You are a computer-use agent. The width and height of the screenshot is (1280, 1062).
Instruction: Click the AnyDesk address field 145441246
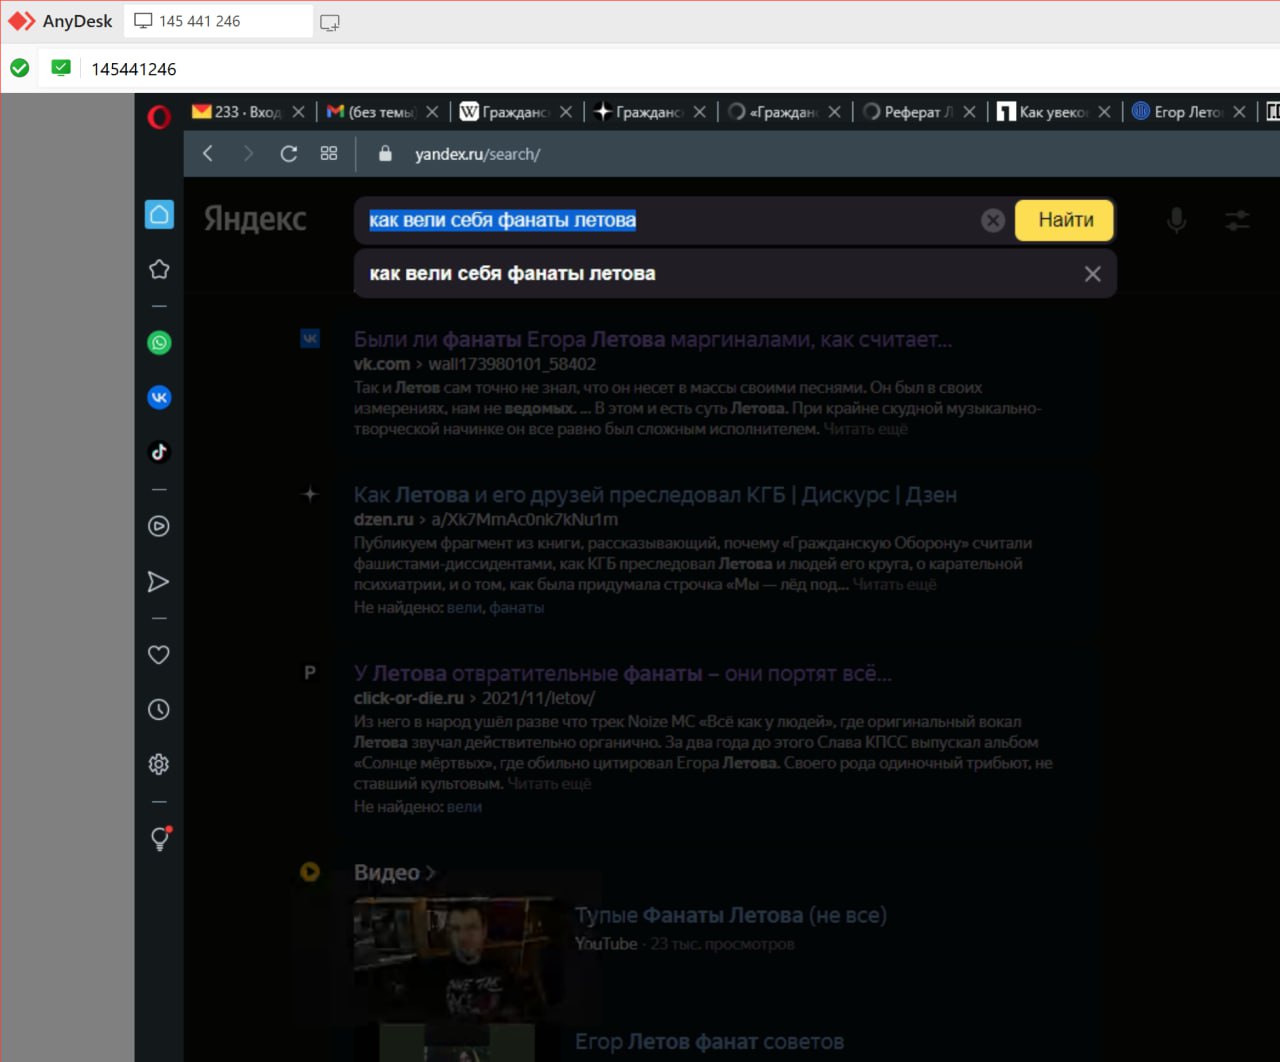(134, 69)
